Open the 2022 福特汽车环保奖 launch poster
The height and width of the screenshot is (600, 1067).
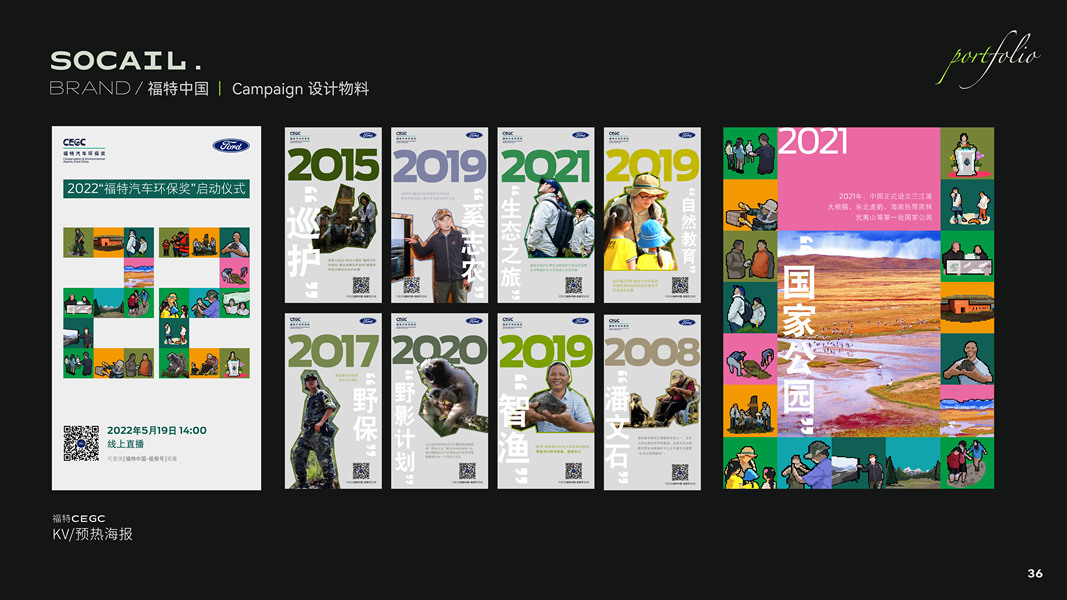157,307
